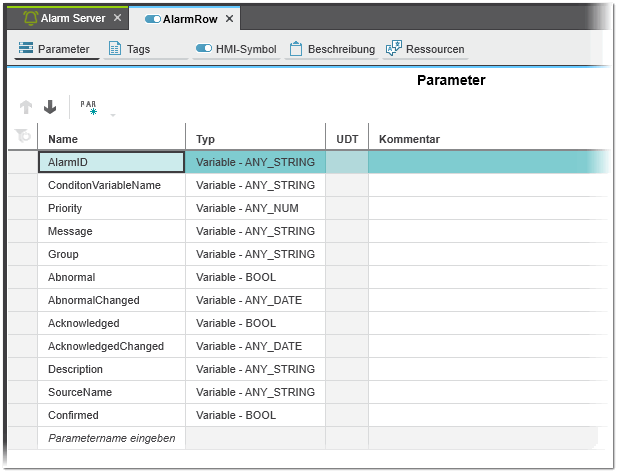Sort by the Name column header
Viewport: 617px width, 472px height.
pos(110,139)
